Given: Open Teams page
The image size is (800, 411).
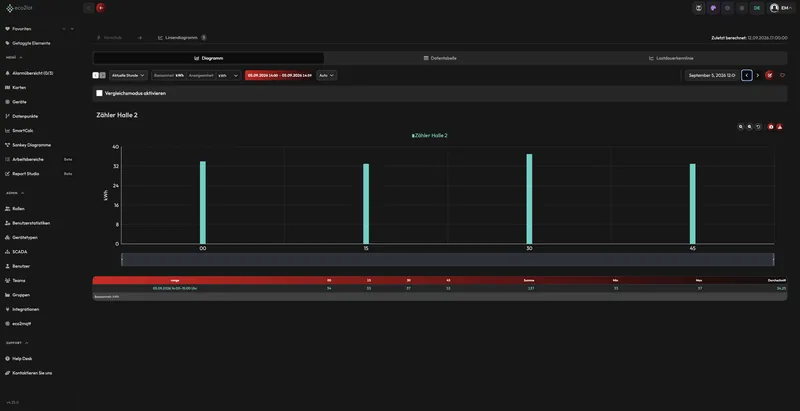Looking at the screenshot, I should [x=15, y=280].
